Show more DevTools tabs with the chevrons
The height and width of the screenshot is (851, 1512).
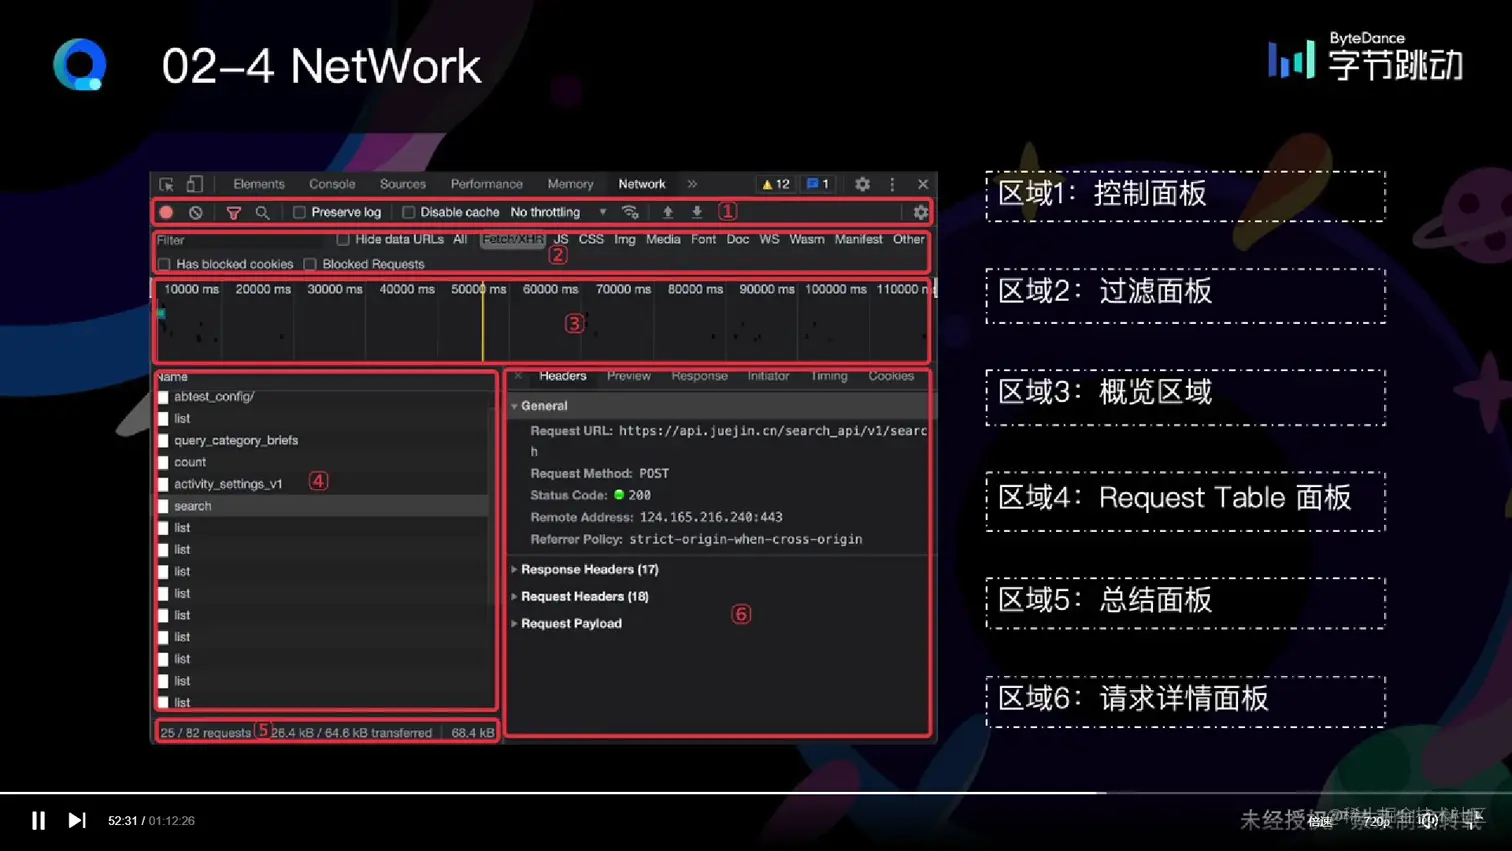(692, 184)
